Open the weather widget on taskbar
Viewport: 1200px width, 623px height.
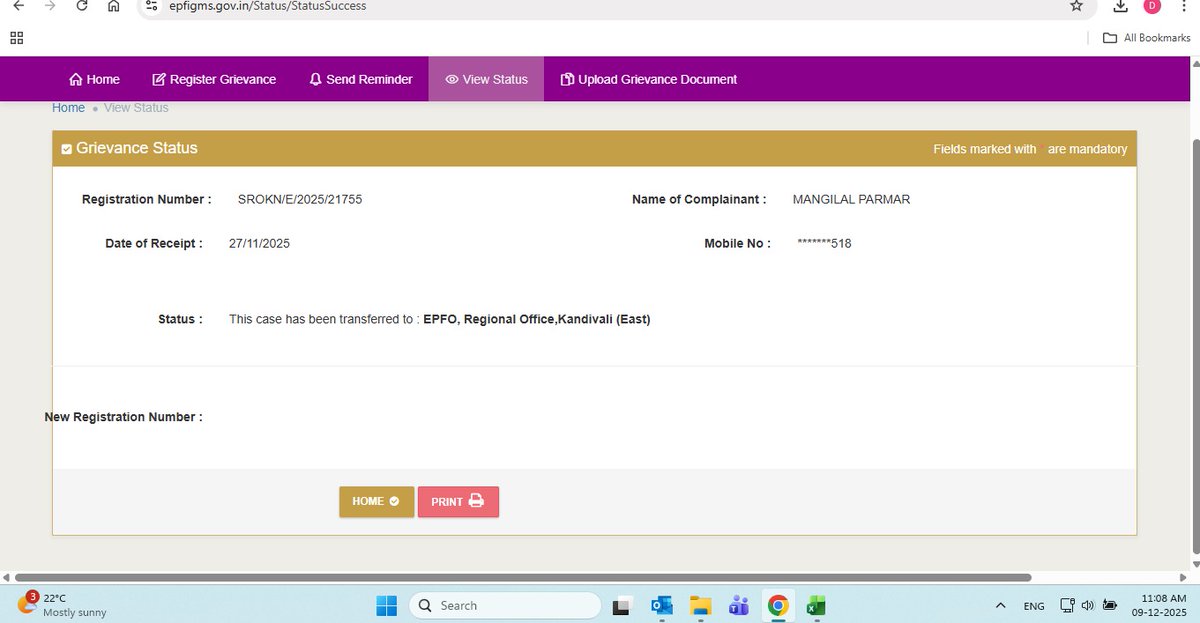click(x=62, y=605)
